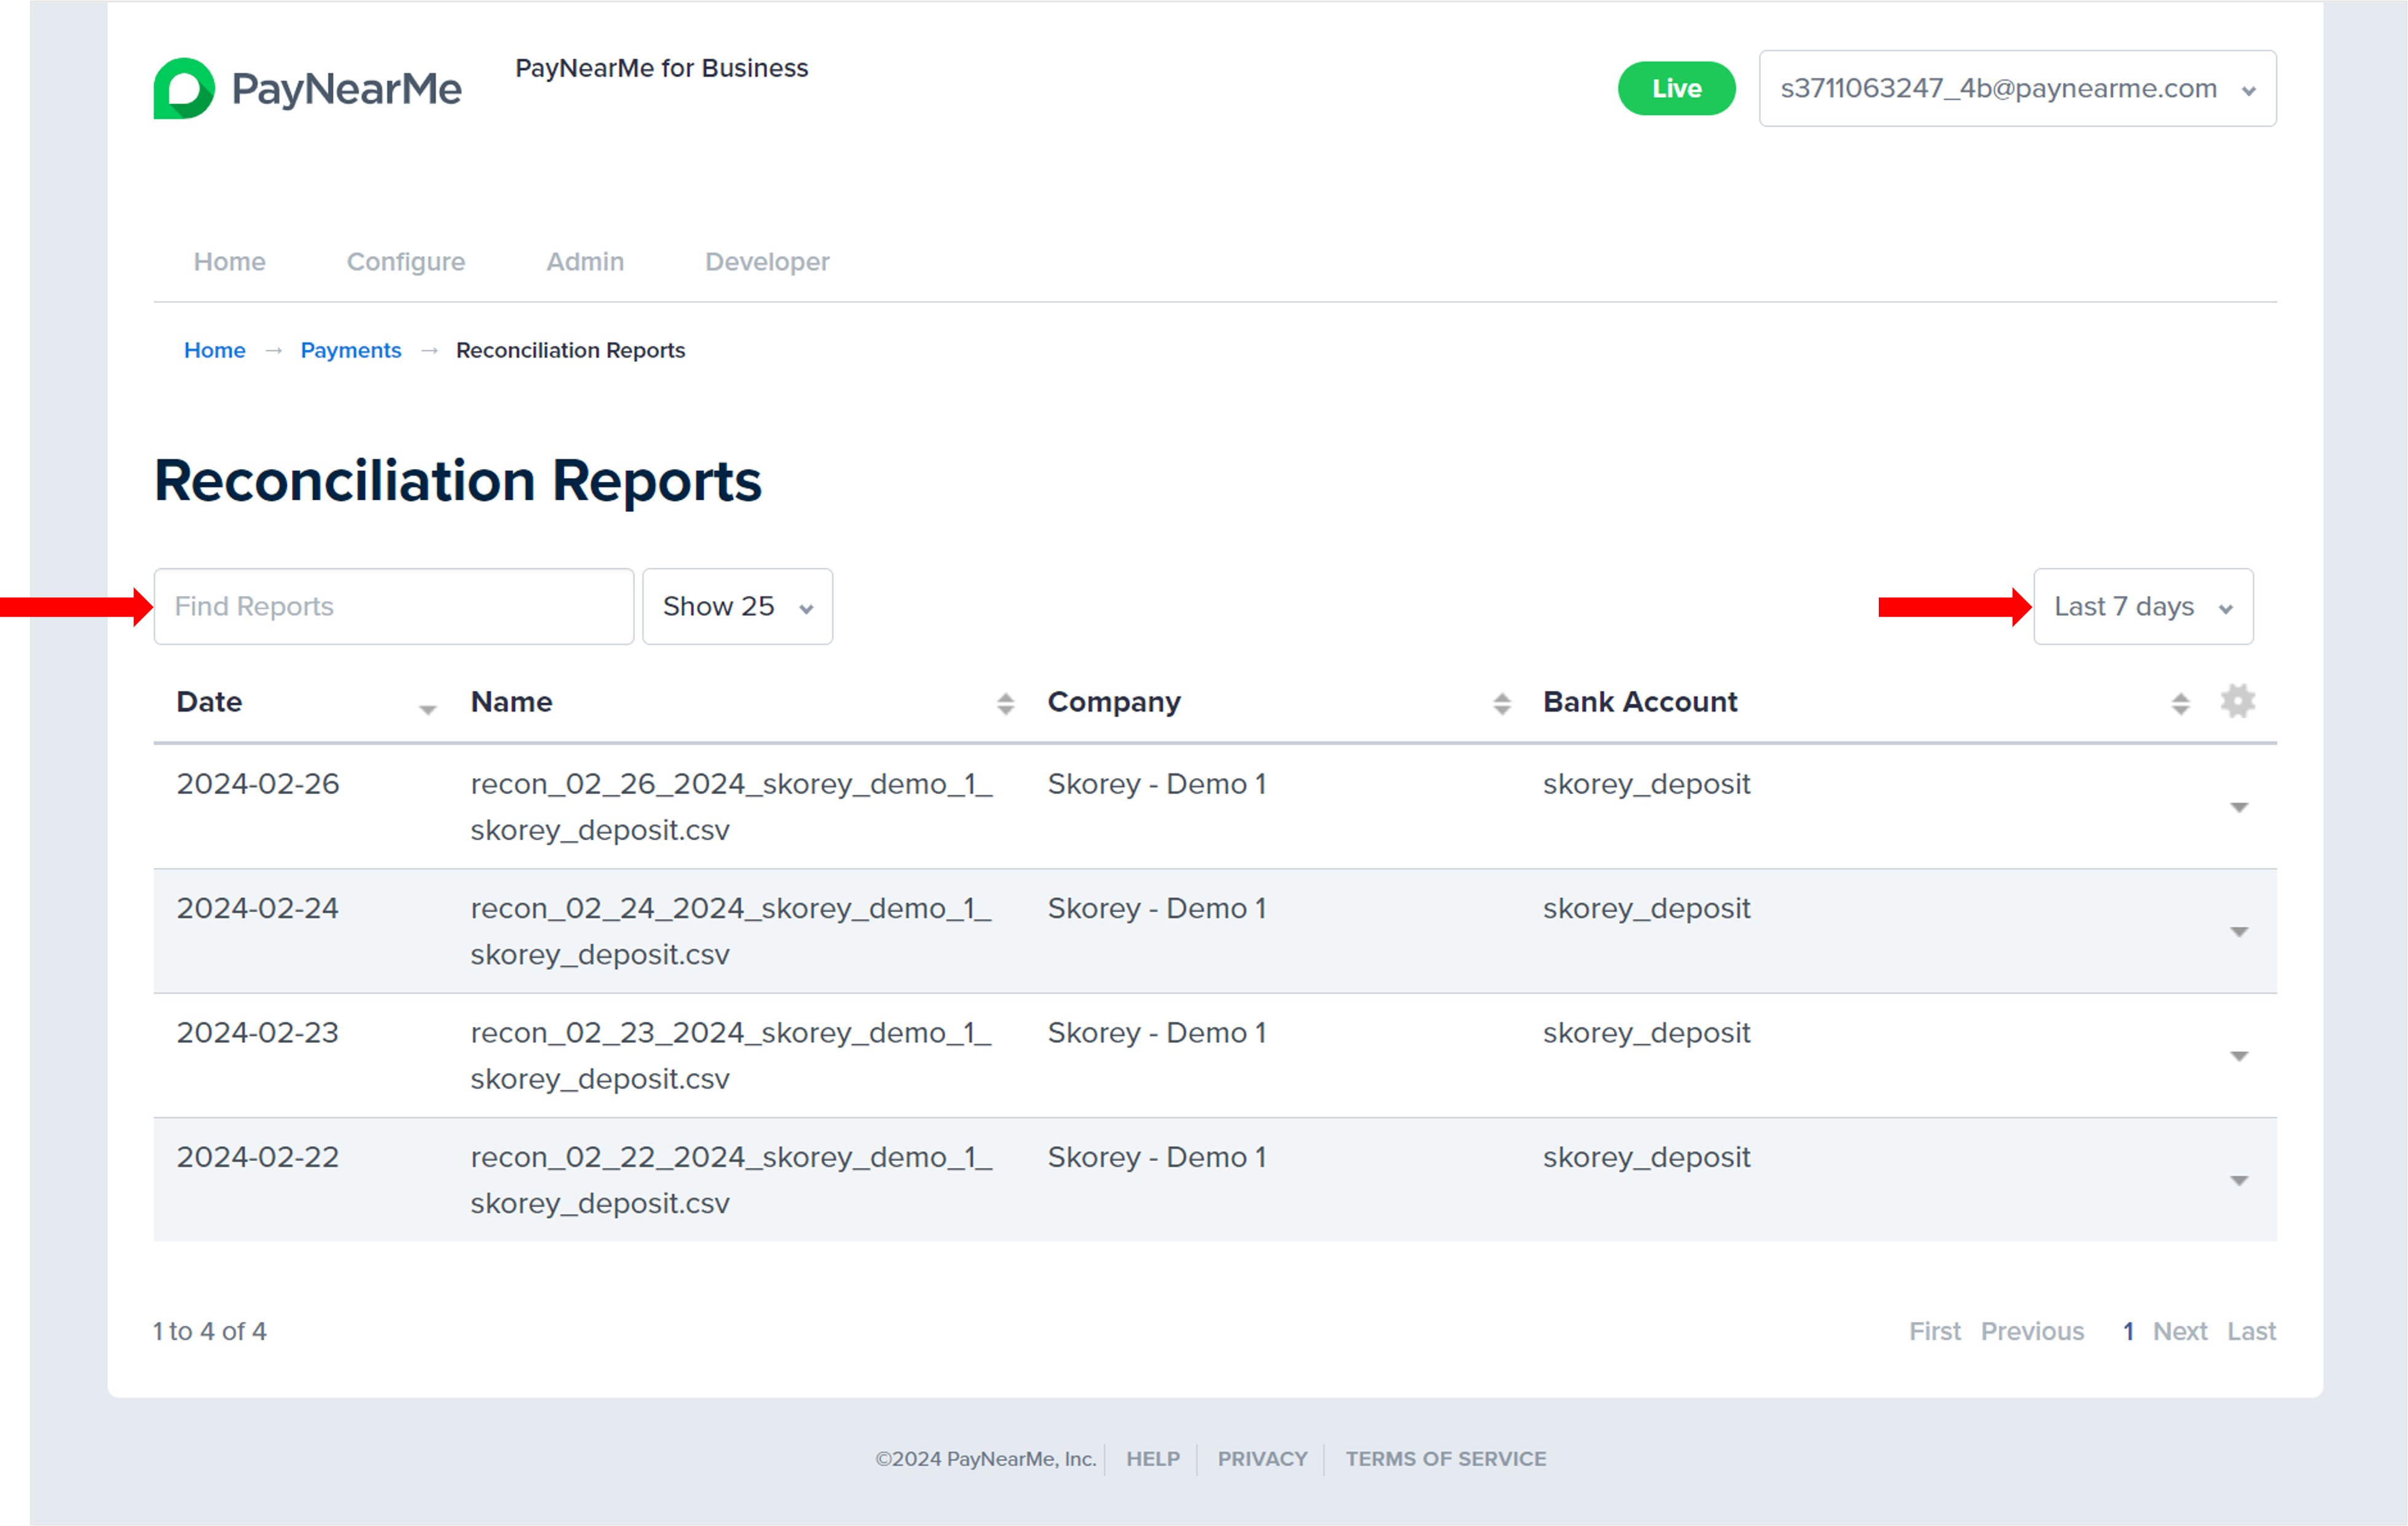Click the PayNearMe logo icon
The image size is (2408, 1526).
coord(184,89)
